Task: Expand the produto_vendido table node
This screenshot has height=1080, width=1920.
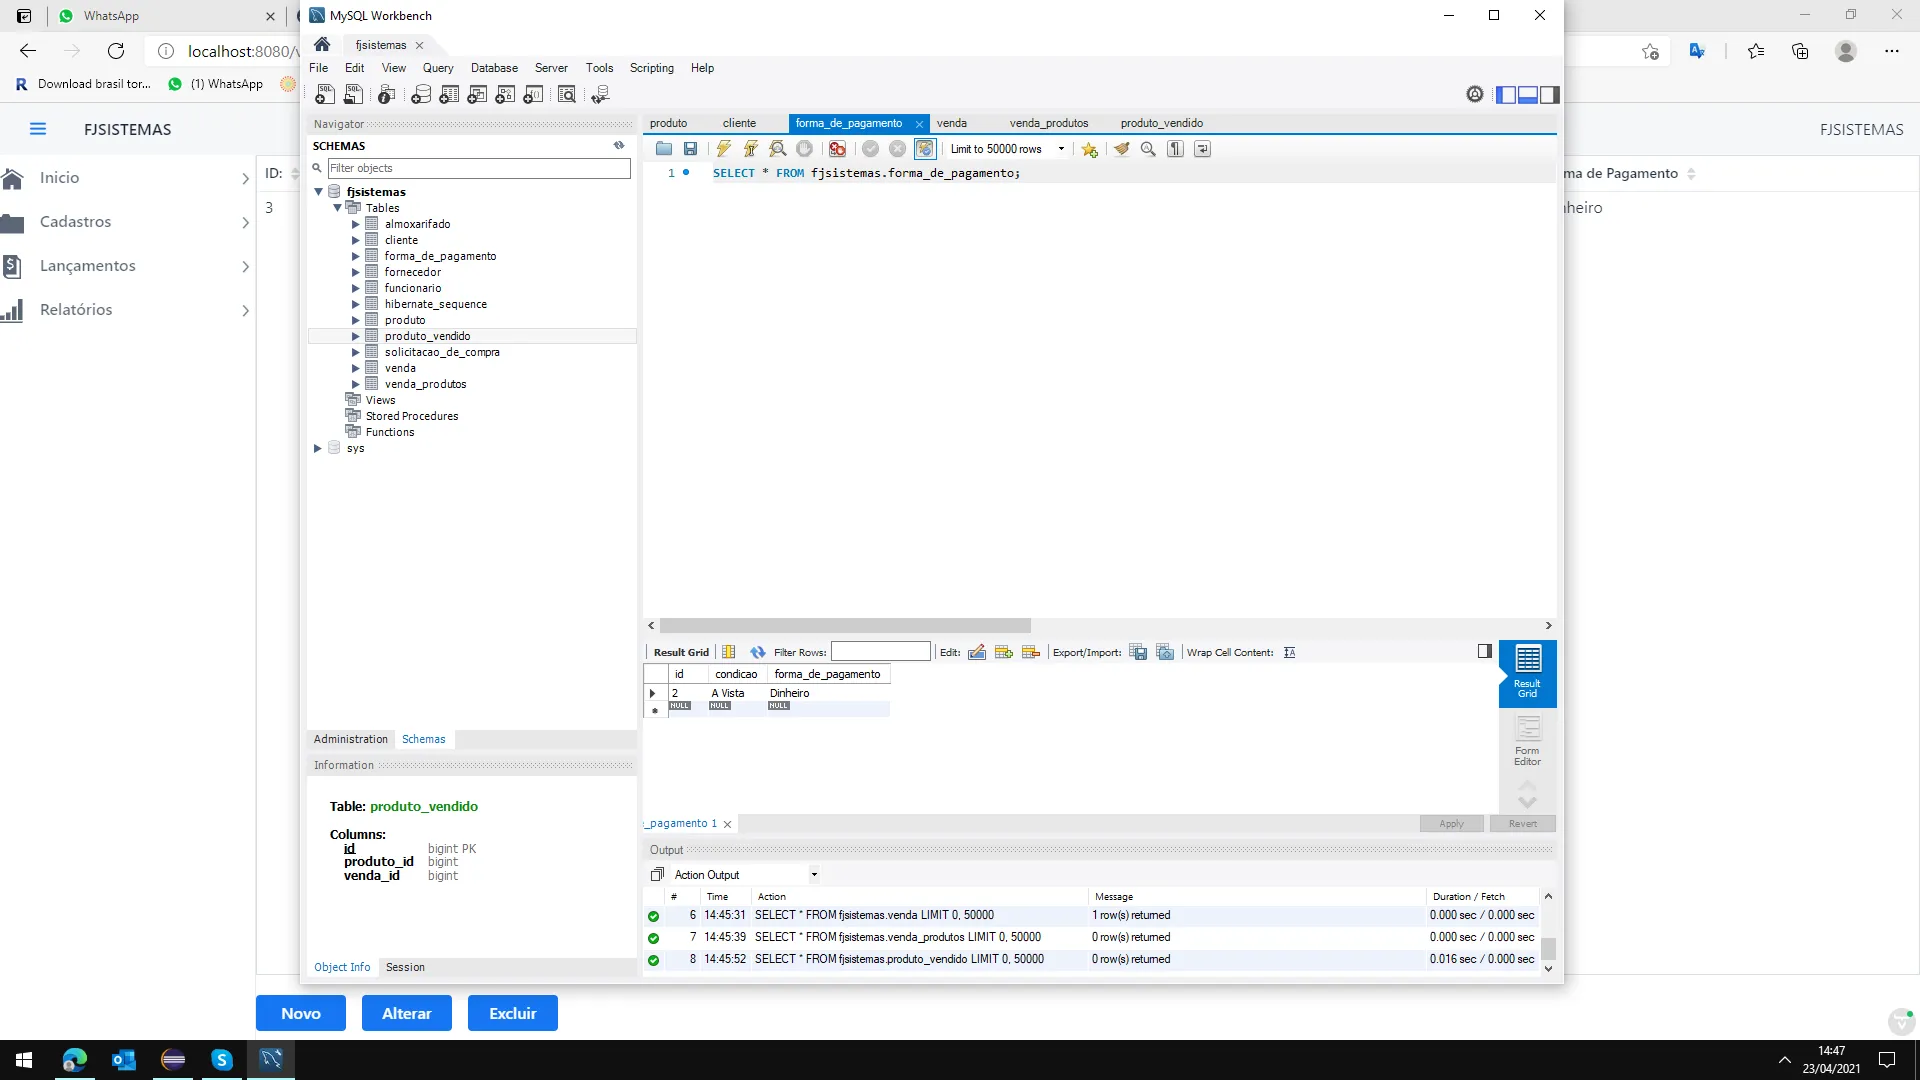Action: pyautogui.click(x=355, y=336)
